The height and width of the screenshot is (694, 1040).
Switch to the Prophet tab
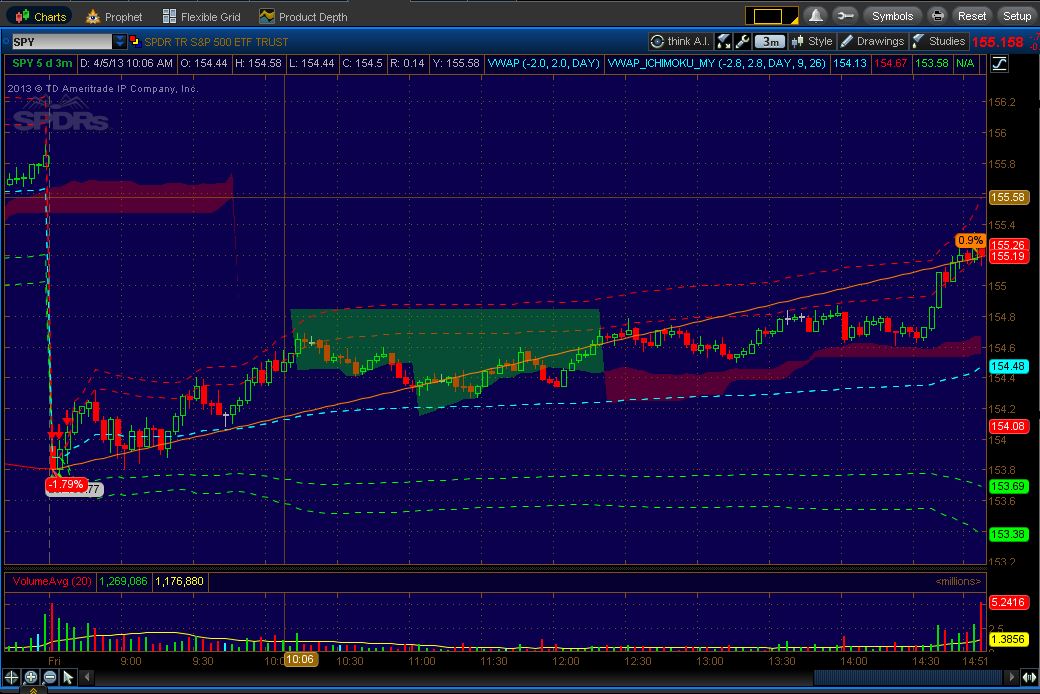[114, 17]
